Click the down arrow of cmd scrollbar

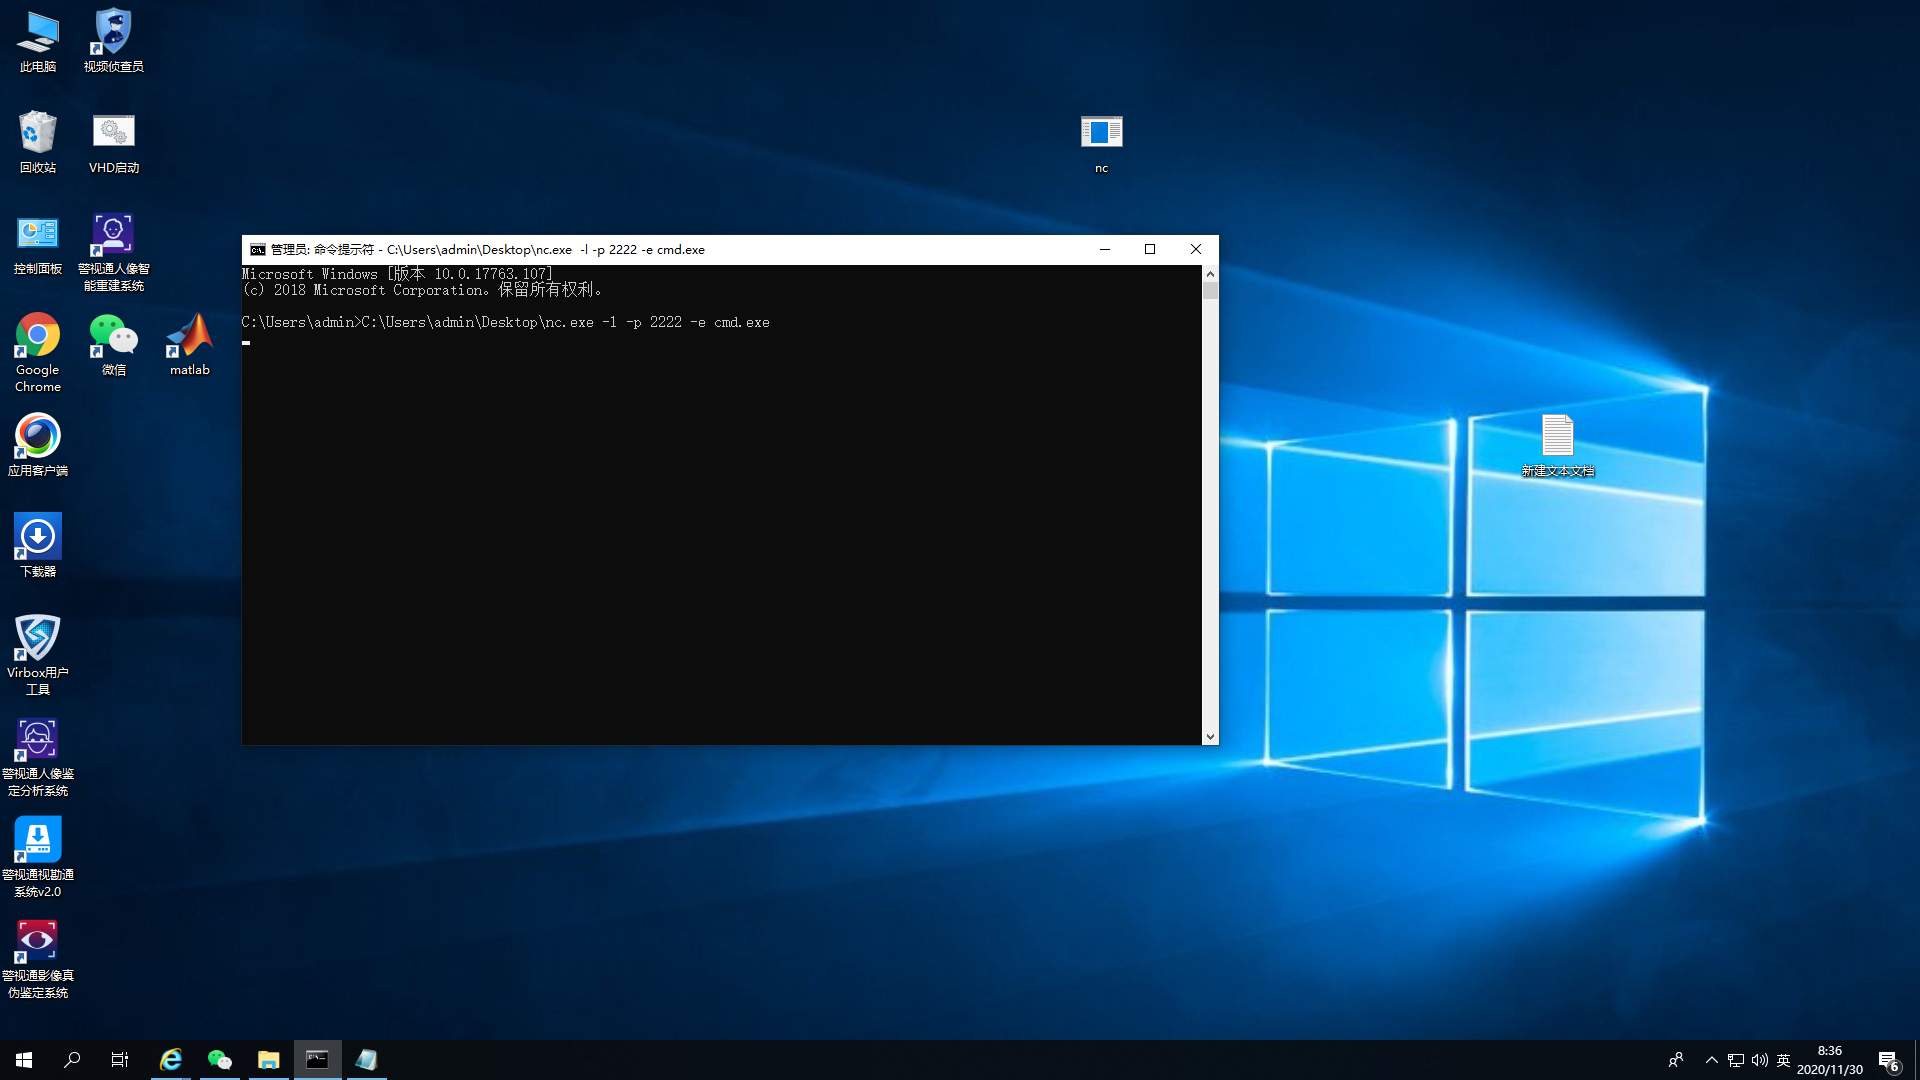click(x=1210, y=737)
